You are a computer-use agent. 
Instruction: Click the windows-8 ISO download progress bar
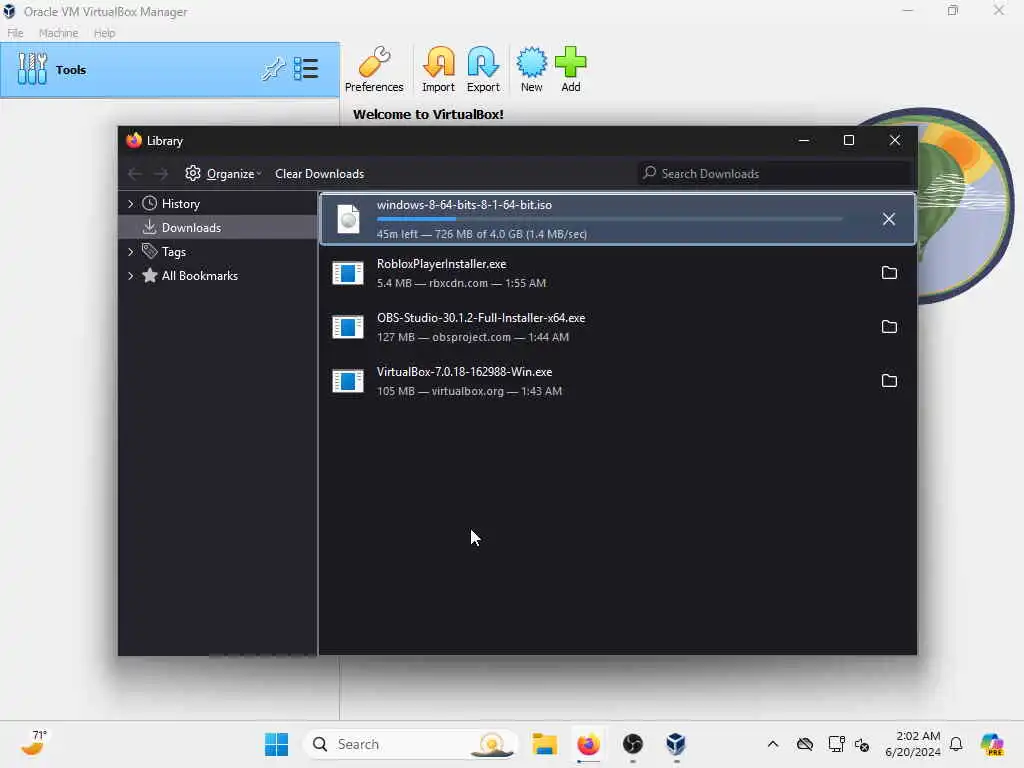609,219
